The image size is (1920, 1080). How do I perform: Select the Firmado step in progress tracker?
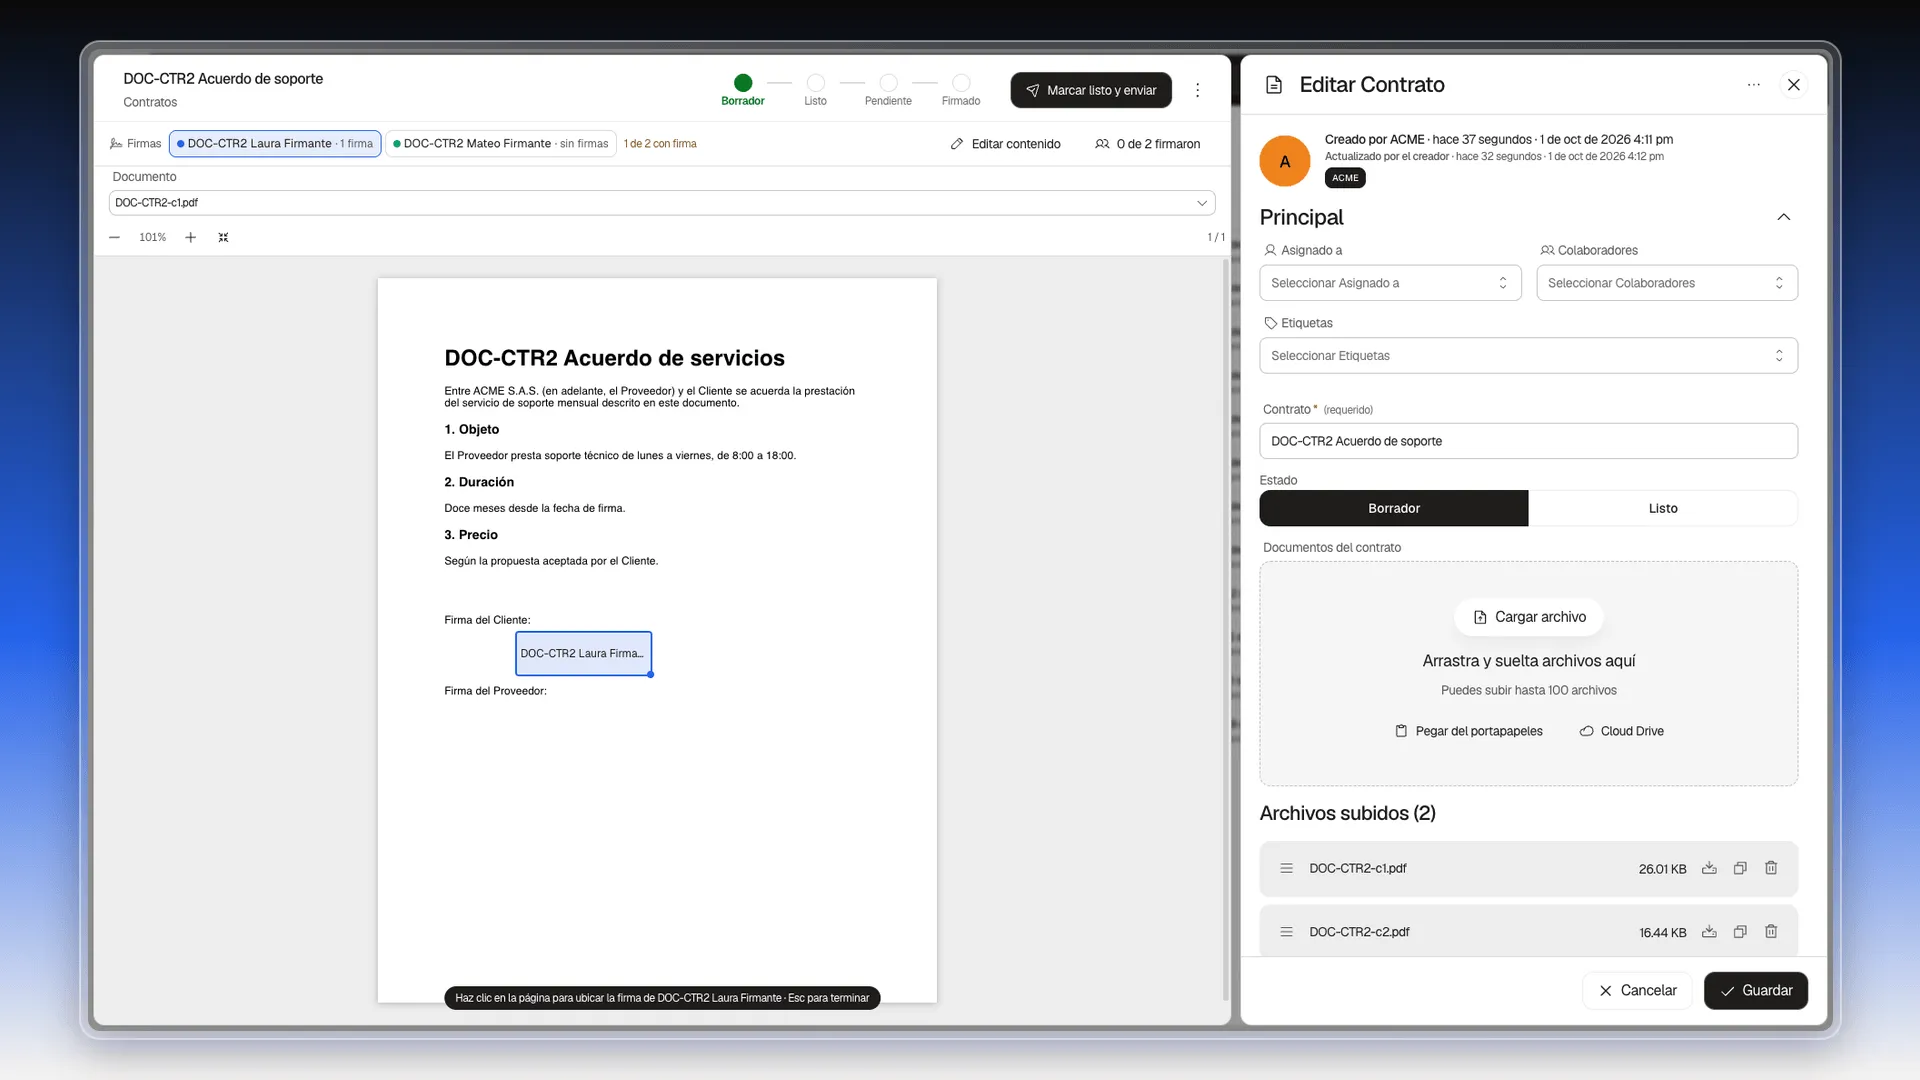[961, 89]
